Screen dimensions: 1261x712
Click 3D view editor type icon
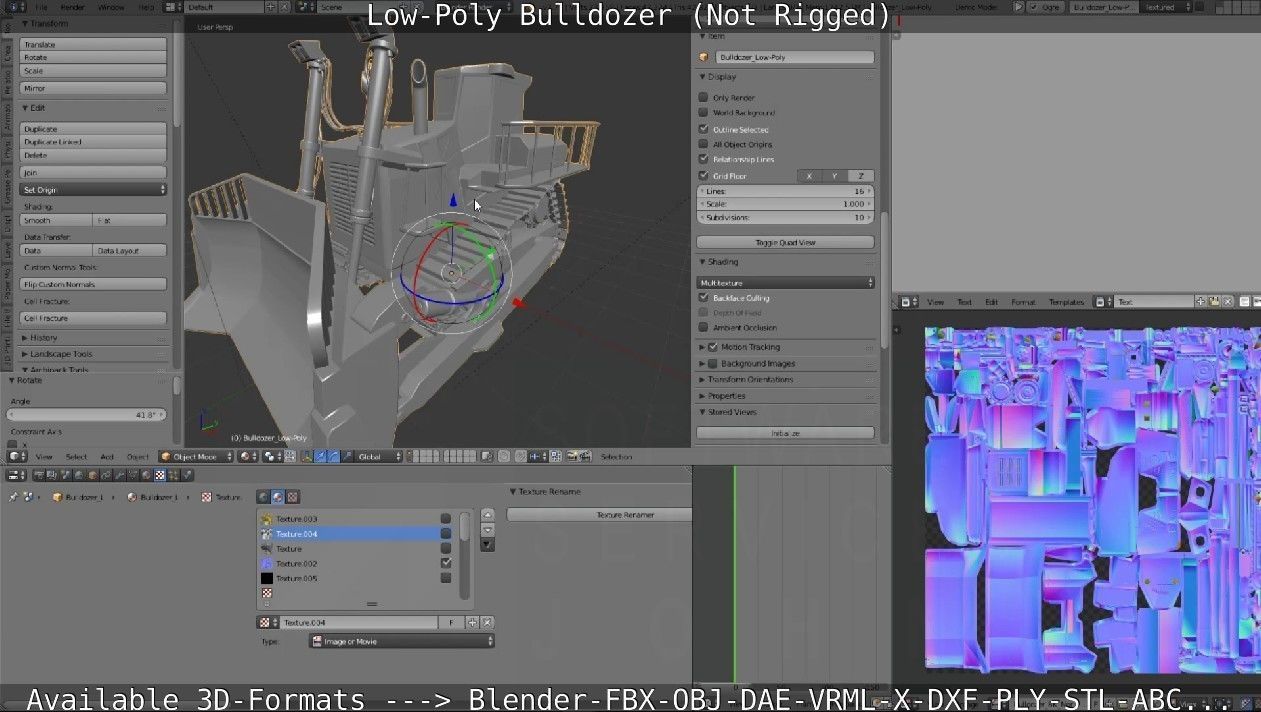[17, 456]
